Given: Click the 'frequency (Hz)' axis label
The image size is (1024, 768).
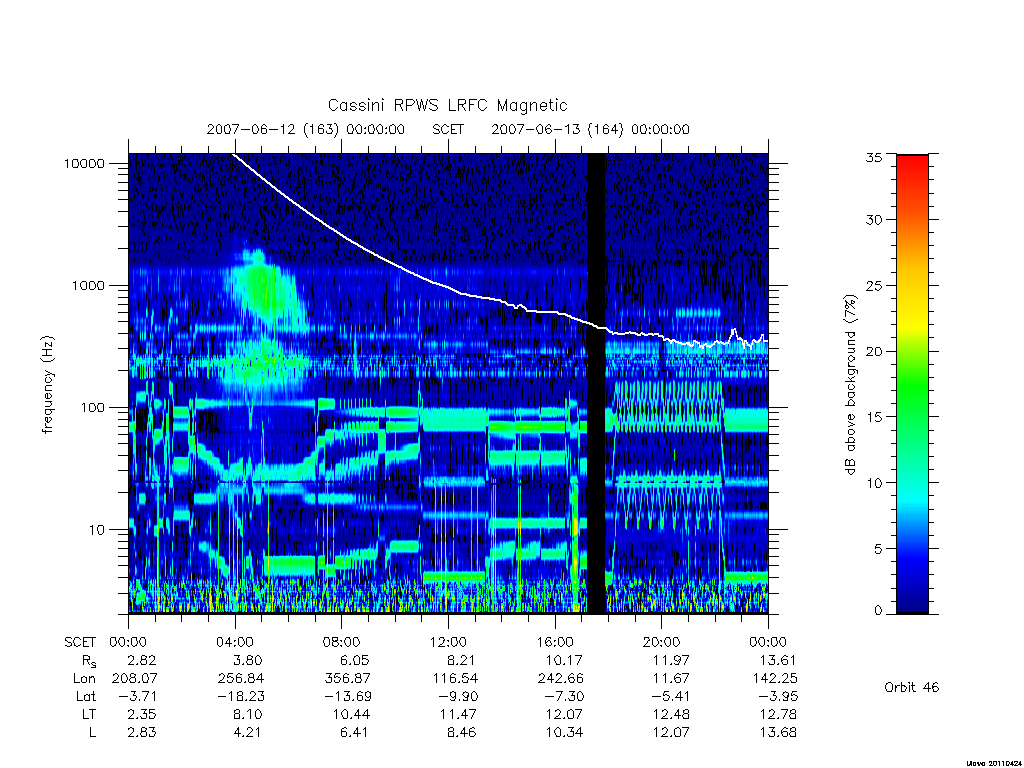Looking at the screenshot, I should pyautogui.click(x=48, y=385).
